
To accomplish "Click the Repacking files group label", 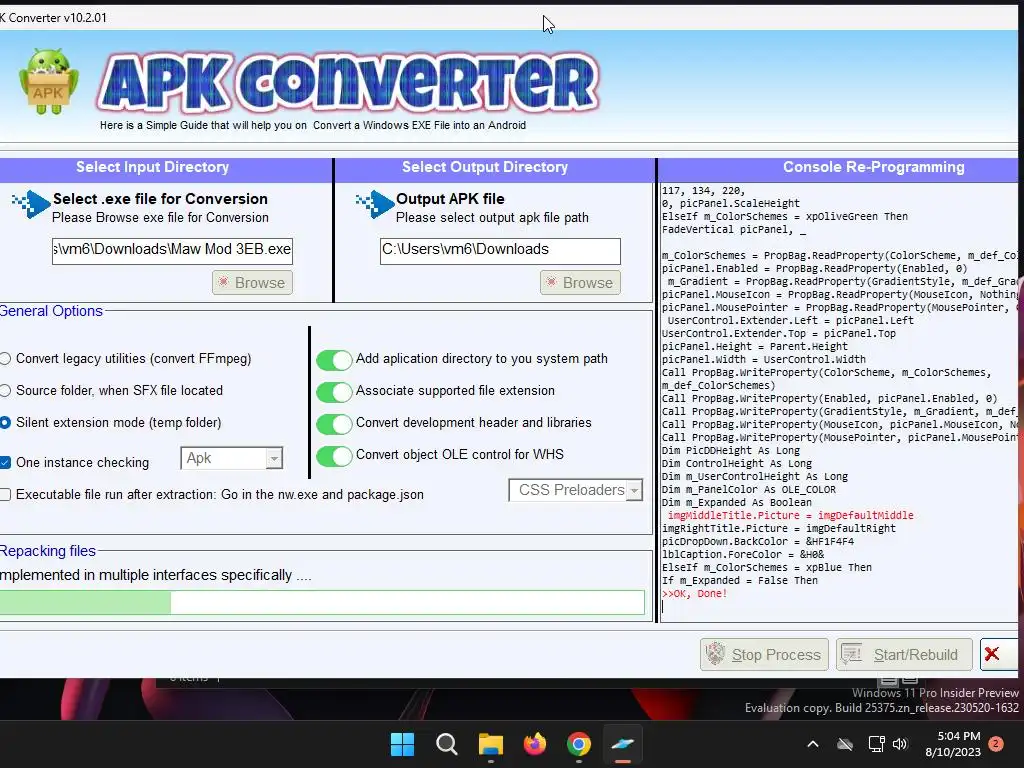I will click(48, 551).
